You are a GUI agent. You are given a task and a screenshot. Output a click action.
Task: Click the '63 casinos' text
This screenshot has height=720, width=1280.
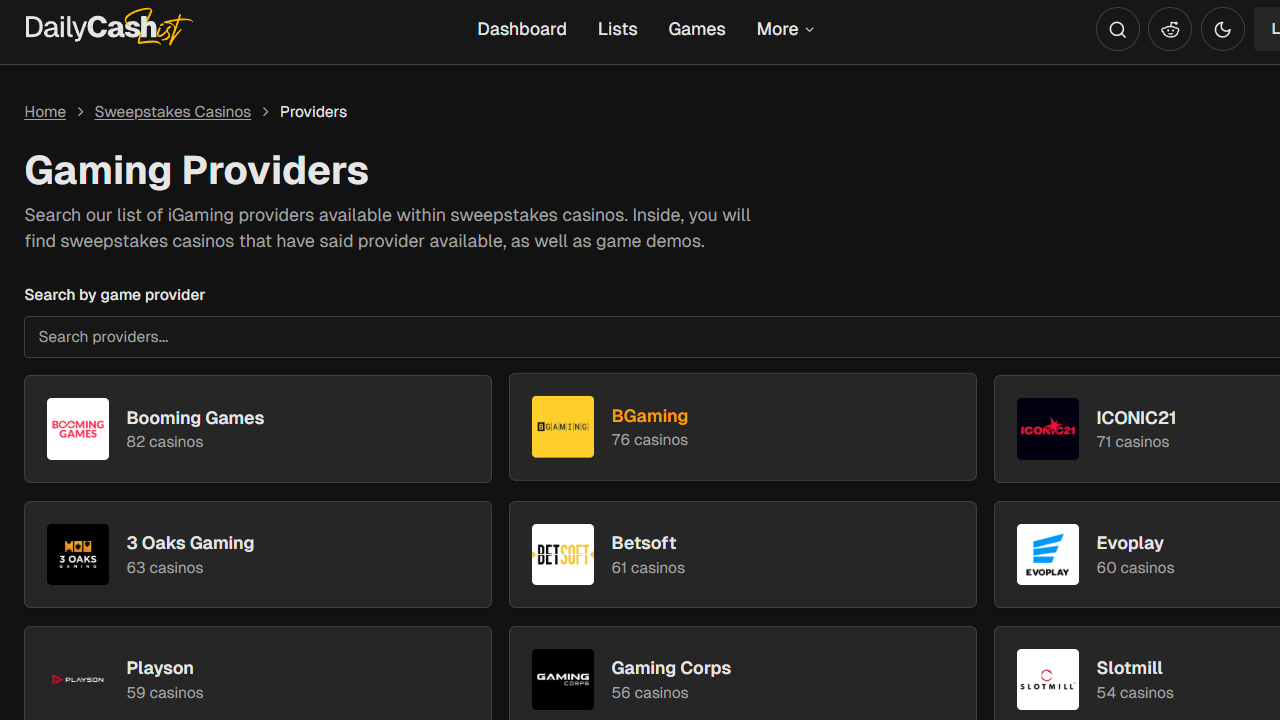165,568
